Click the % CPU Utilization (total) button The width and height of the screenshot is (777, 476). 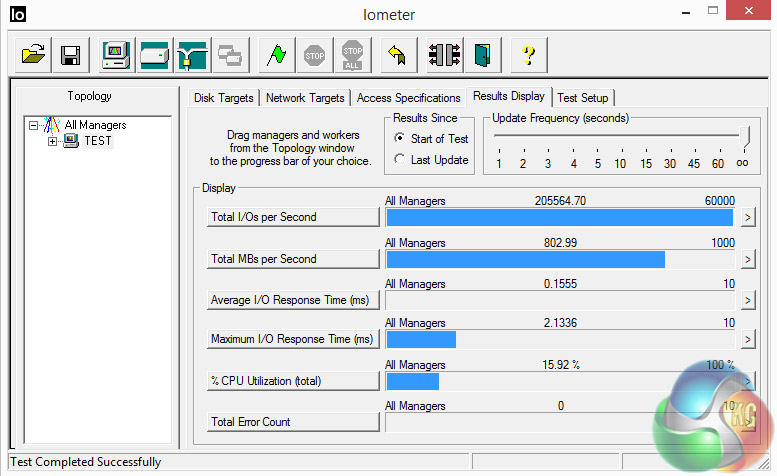point(293,381)
